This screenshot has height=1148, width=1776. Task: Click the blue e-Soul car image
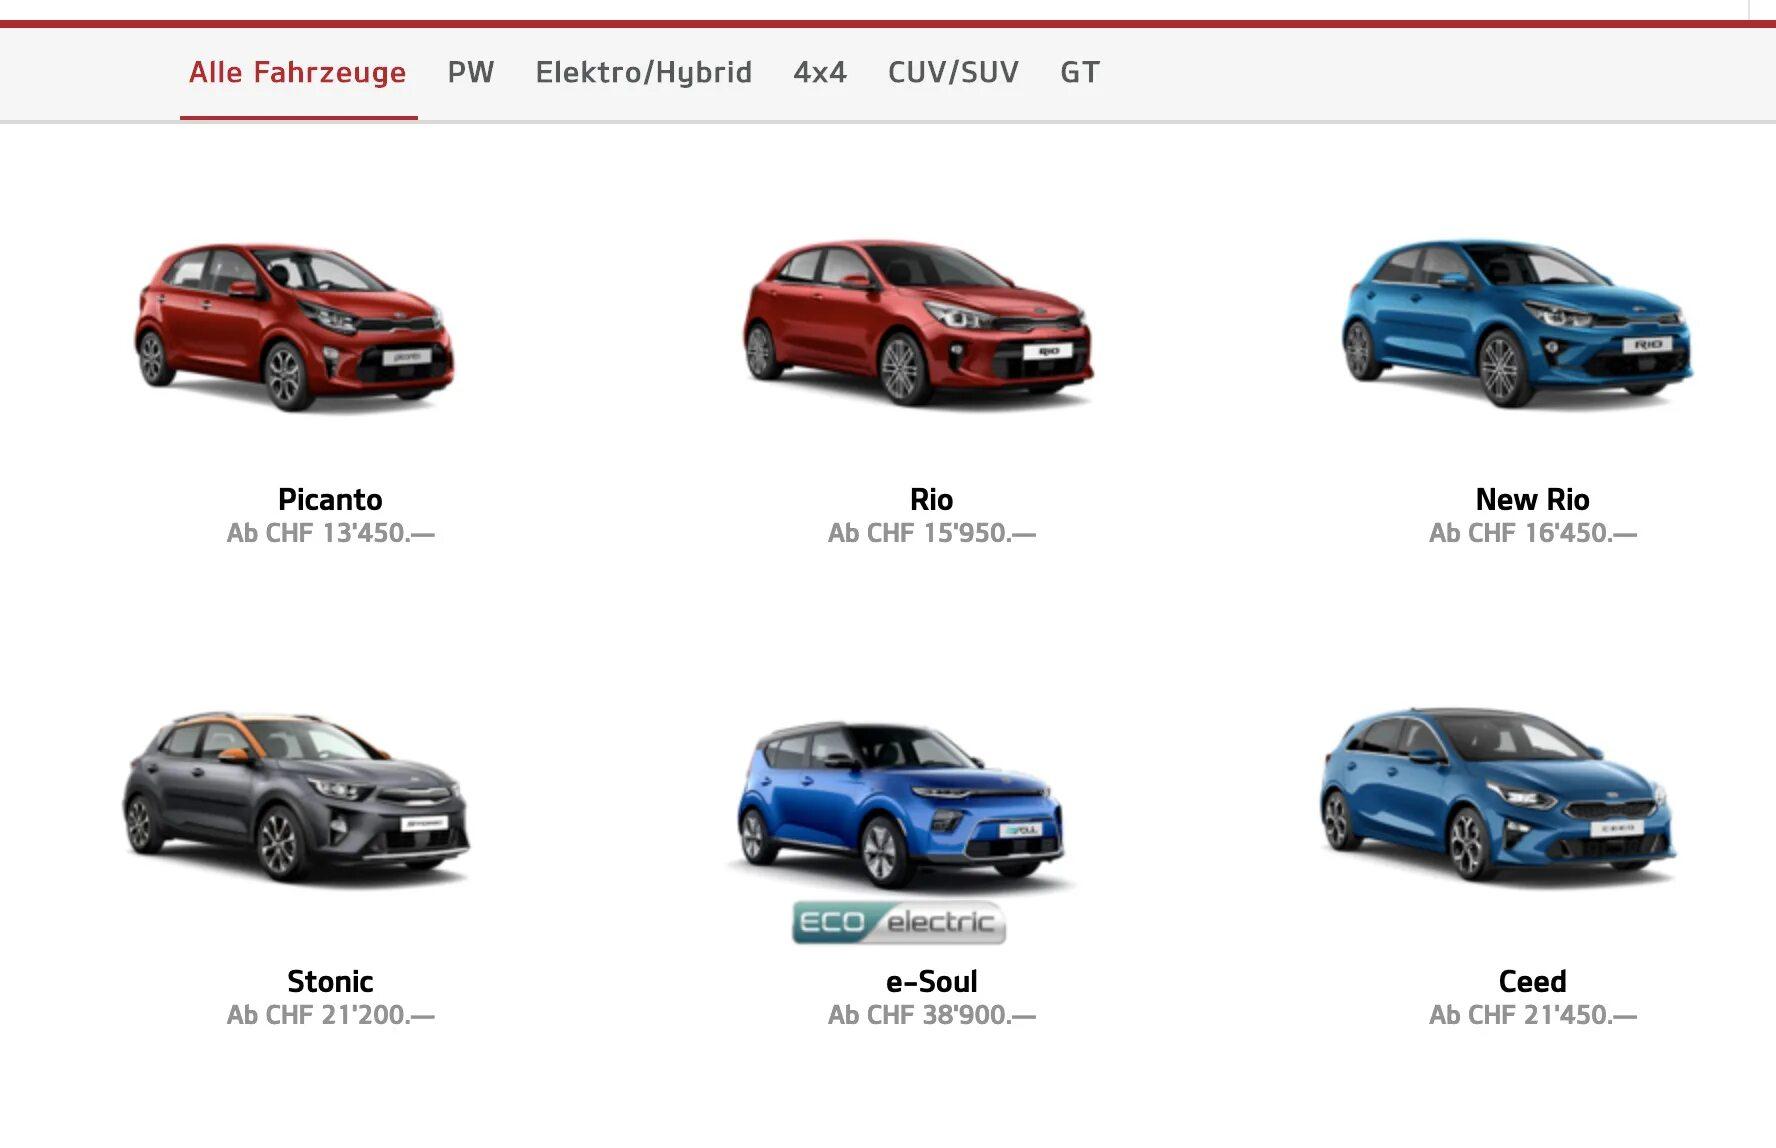pos(900,804)
